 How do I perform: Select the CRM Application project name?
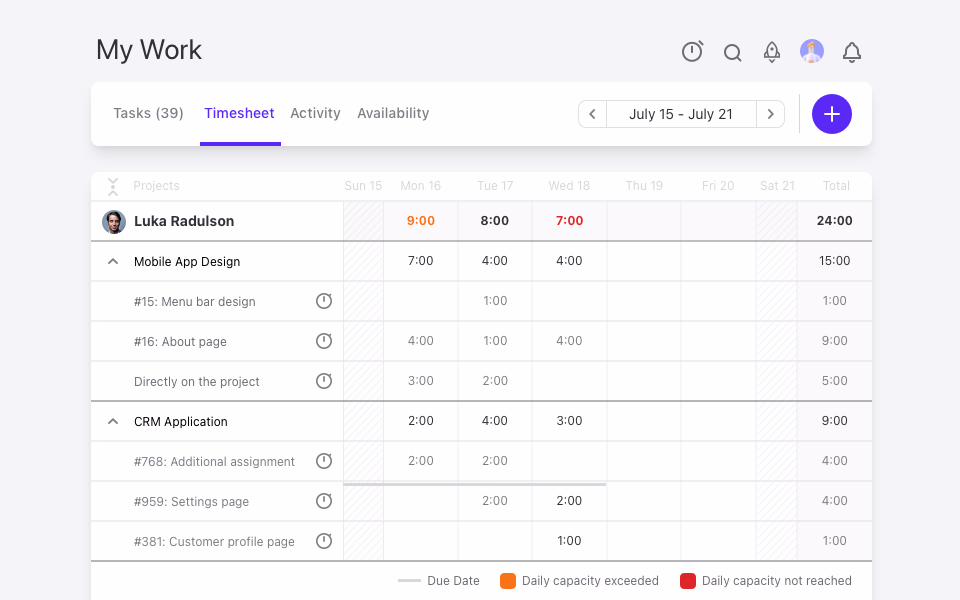pos(181,421)
